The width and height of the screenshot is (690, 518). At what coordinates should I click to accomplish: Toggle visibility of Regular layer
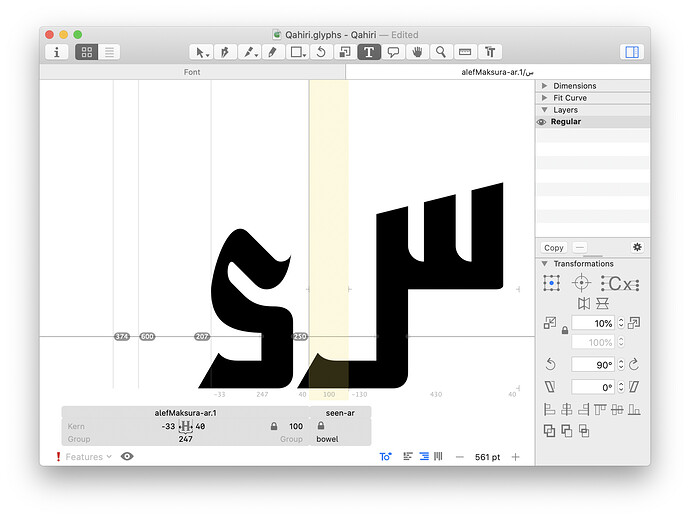click(x=542, y=122)
